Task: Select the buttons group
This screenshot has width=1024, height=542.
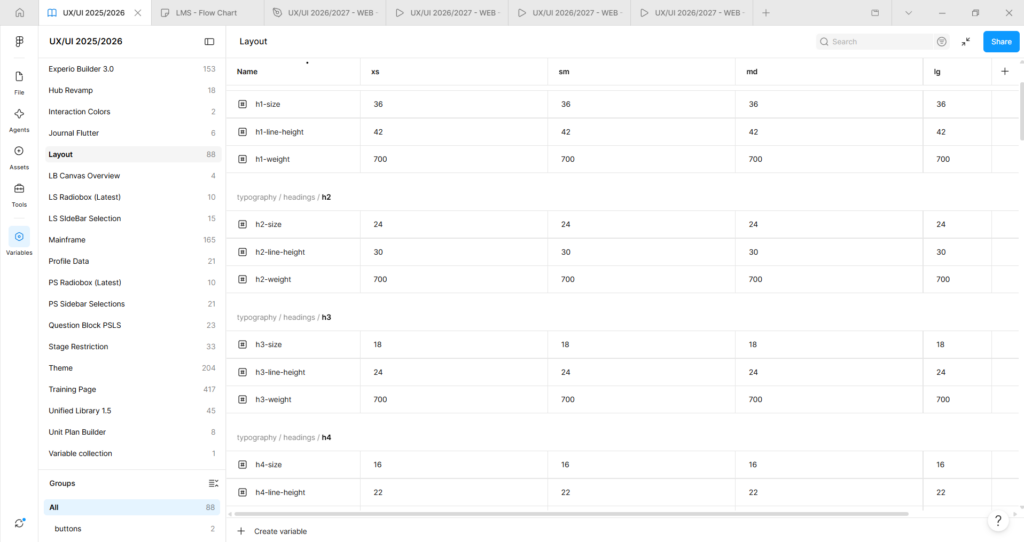Action: (132, 528)
